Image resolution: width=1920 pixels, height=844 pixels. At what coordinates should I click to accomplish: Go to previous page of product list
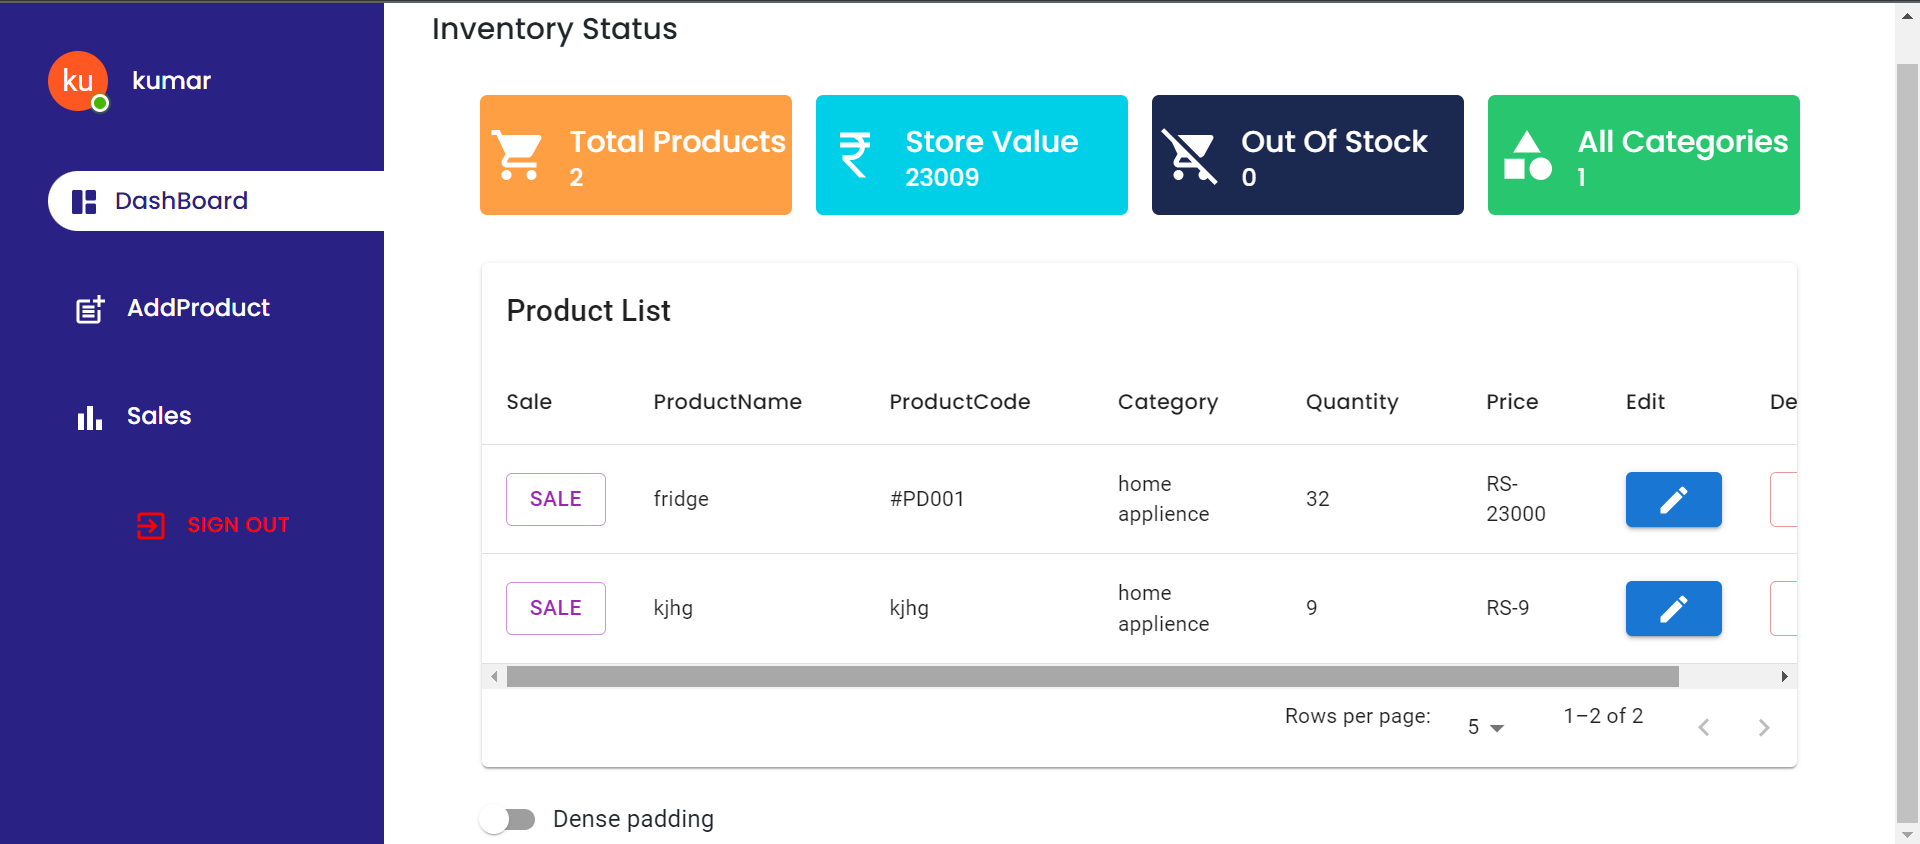click(1704, 728)
